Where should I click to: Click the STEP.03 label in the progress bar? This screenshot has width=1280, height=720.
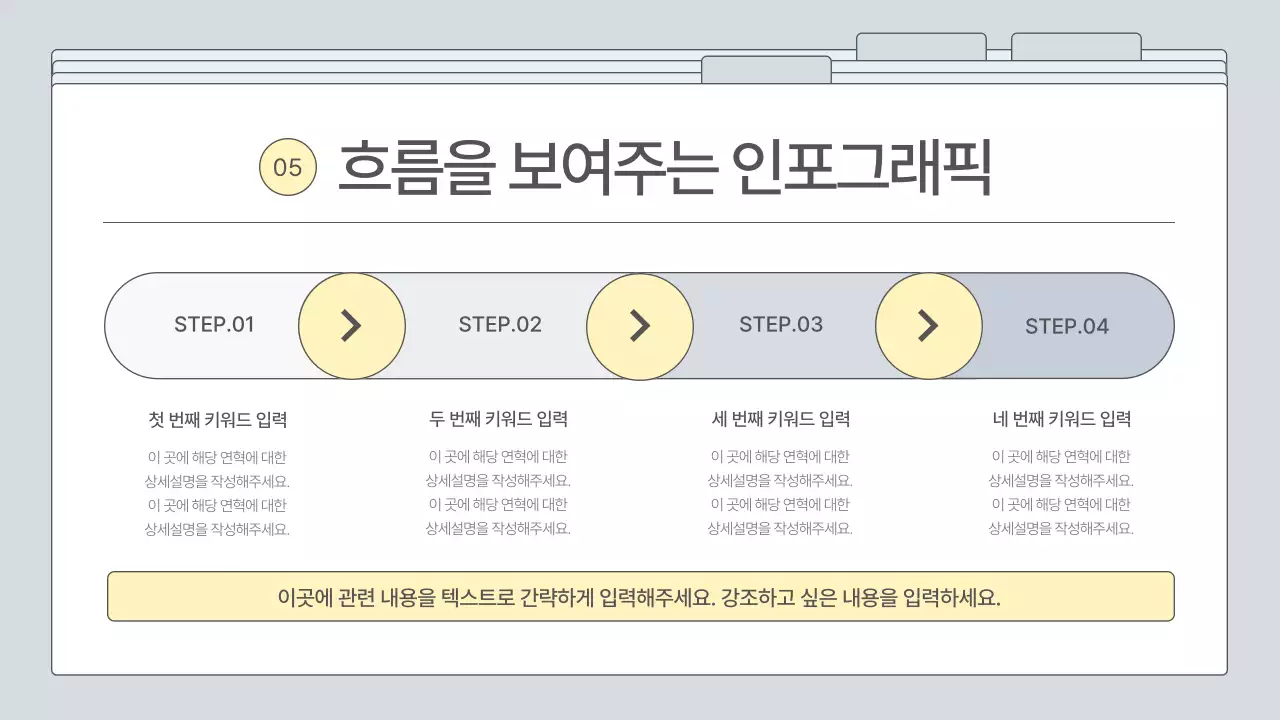(x=782, y=324)
